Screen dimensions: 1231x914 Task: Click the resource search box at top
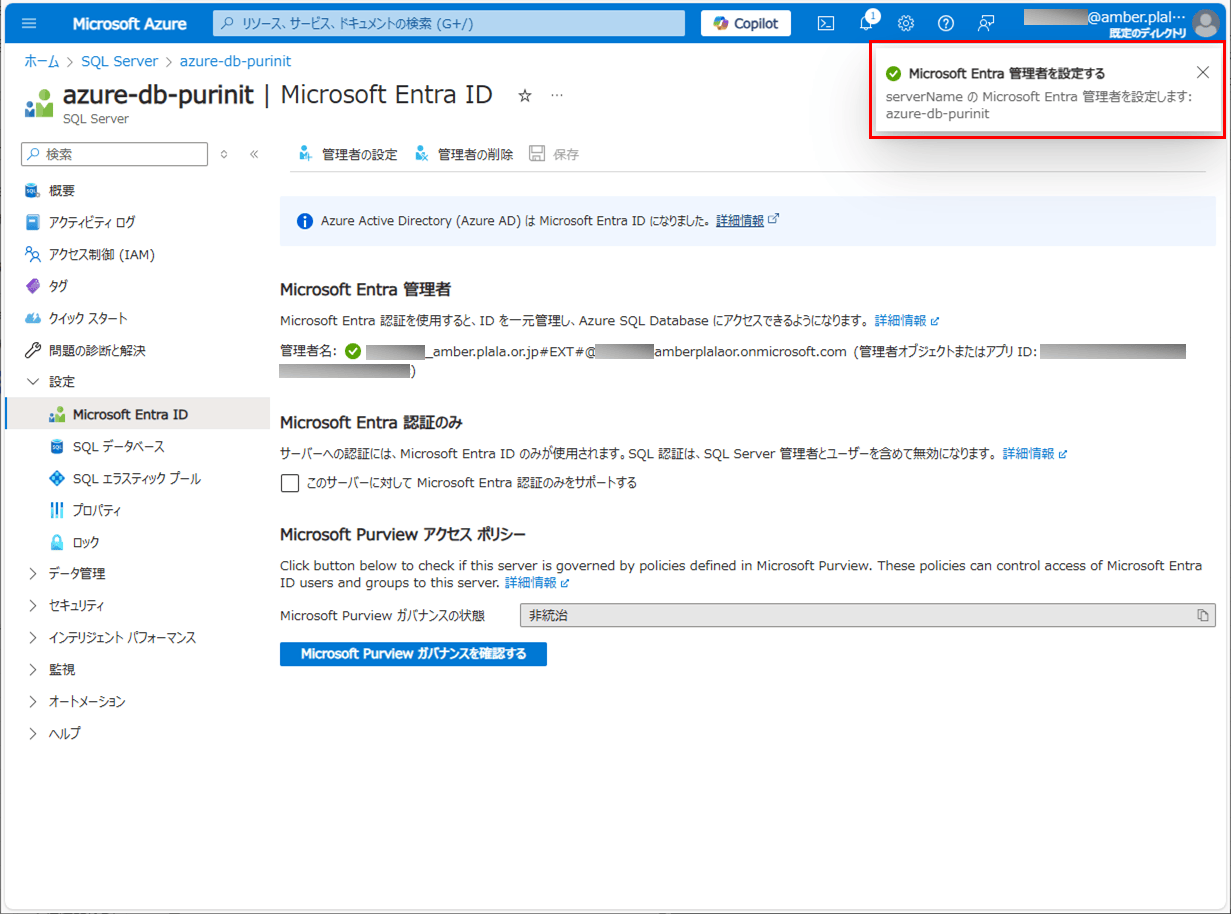(449, 23)
